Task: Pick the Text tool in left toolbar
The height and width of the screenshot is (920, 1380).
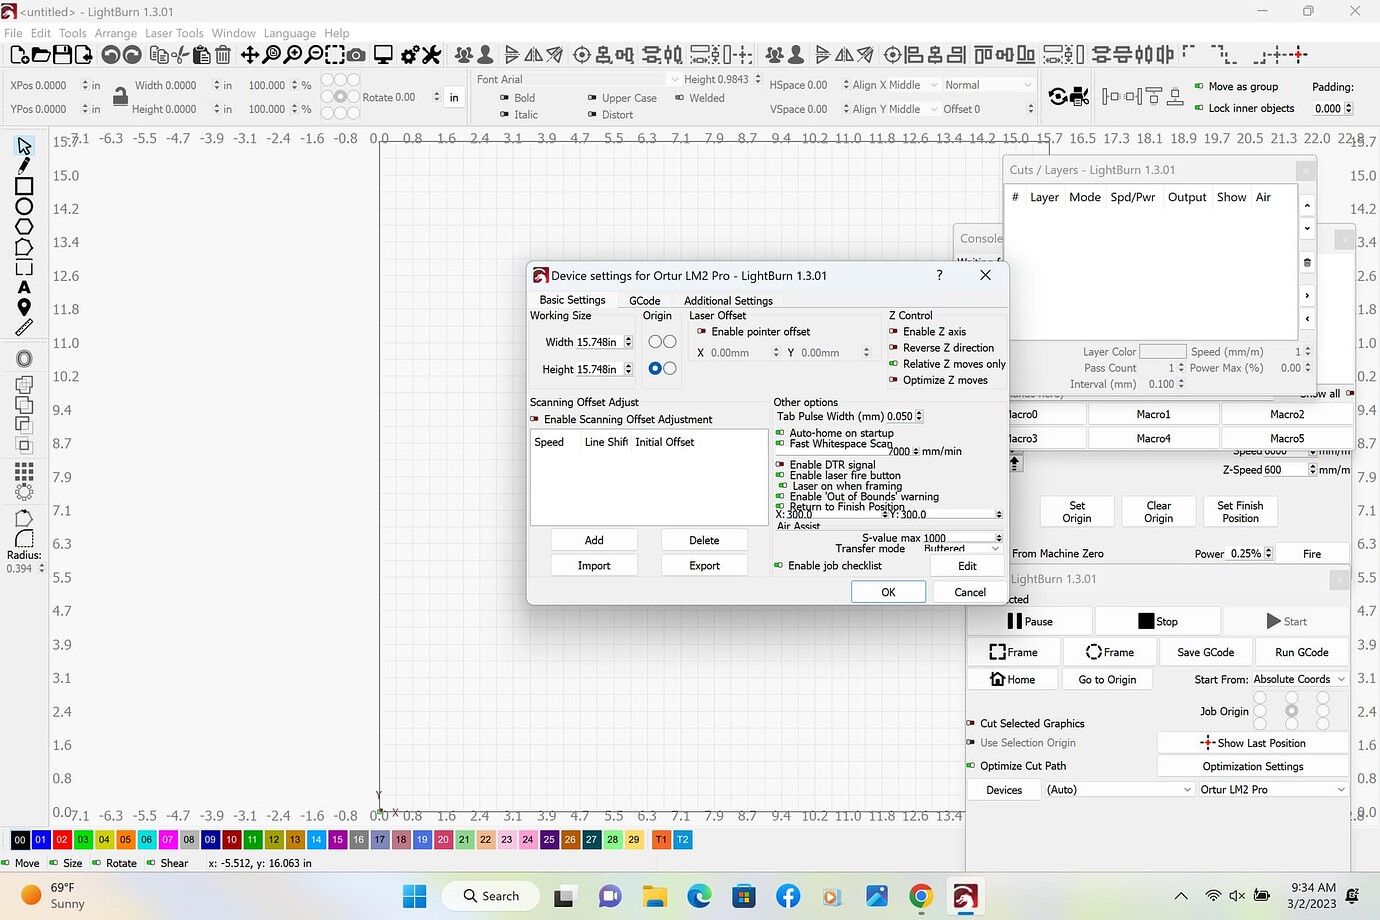Action: click(24, 288)
